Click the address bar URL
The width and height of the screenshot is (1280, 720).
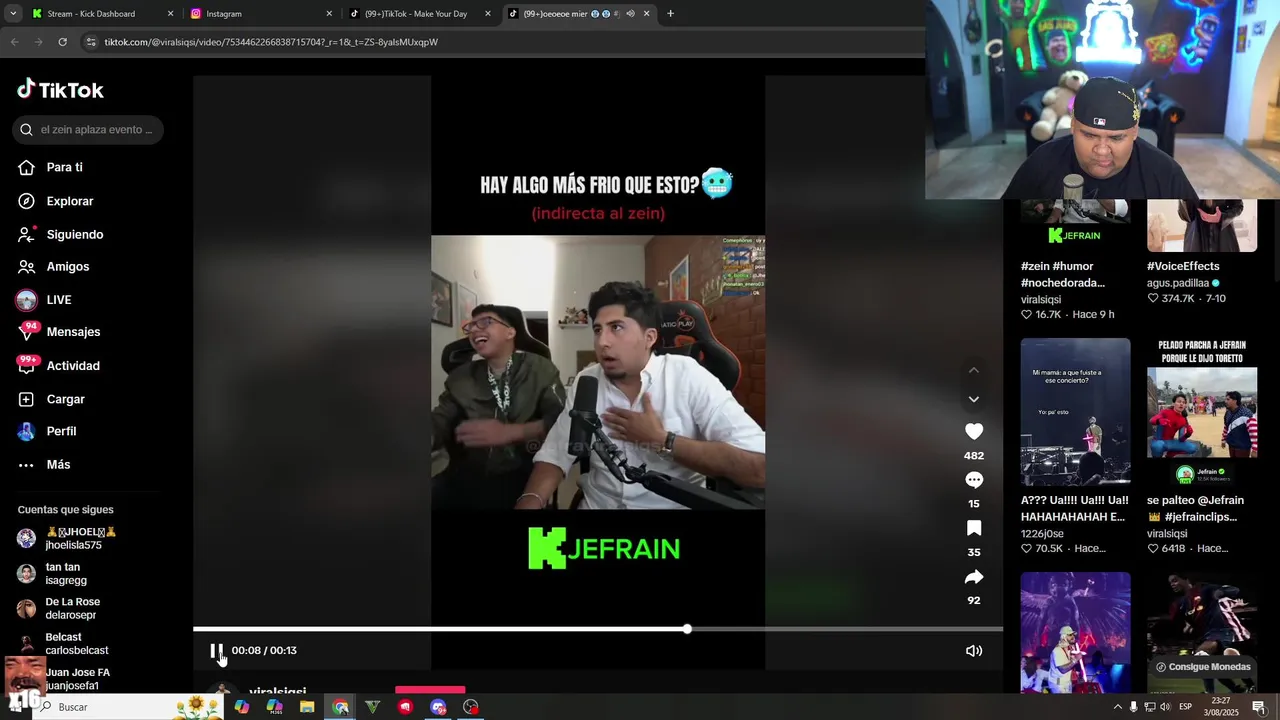click(x=271, y=42)
